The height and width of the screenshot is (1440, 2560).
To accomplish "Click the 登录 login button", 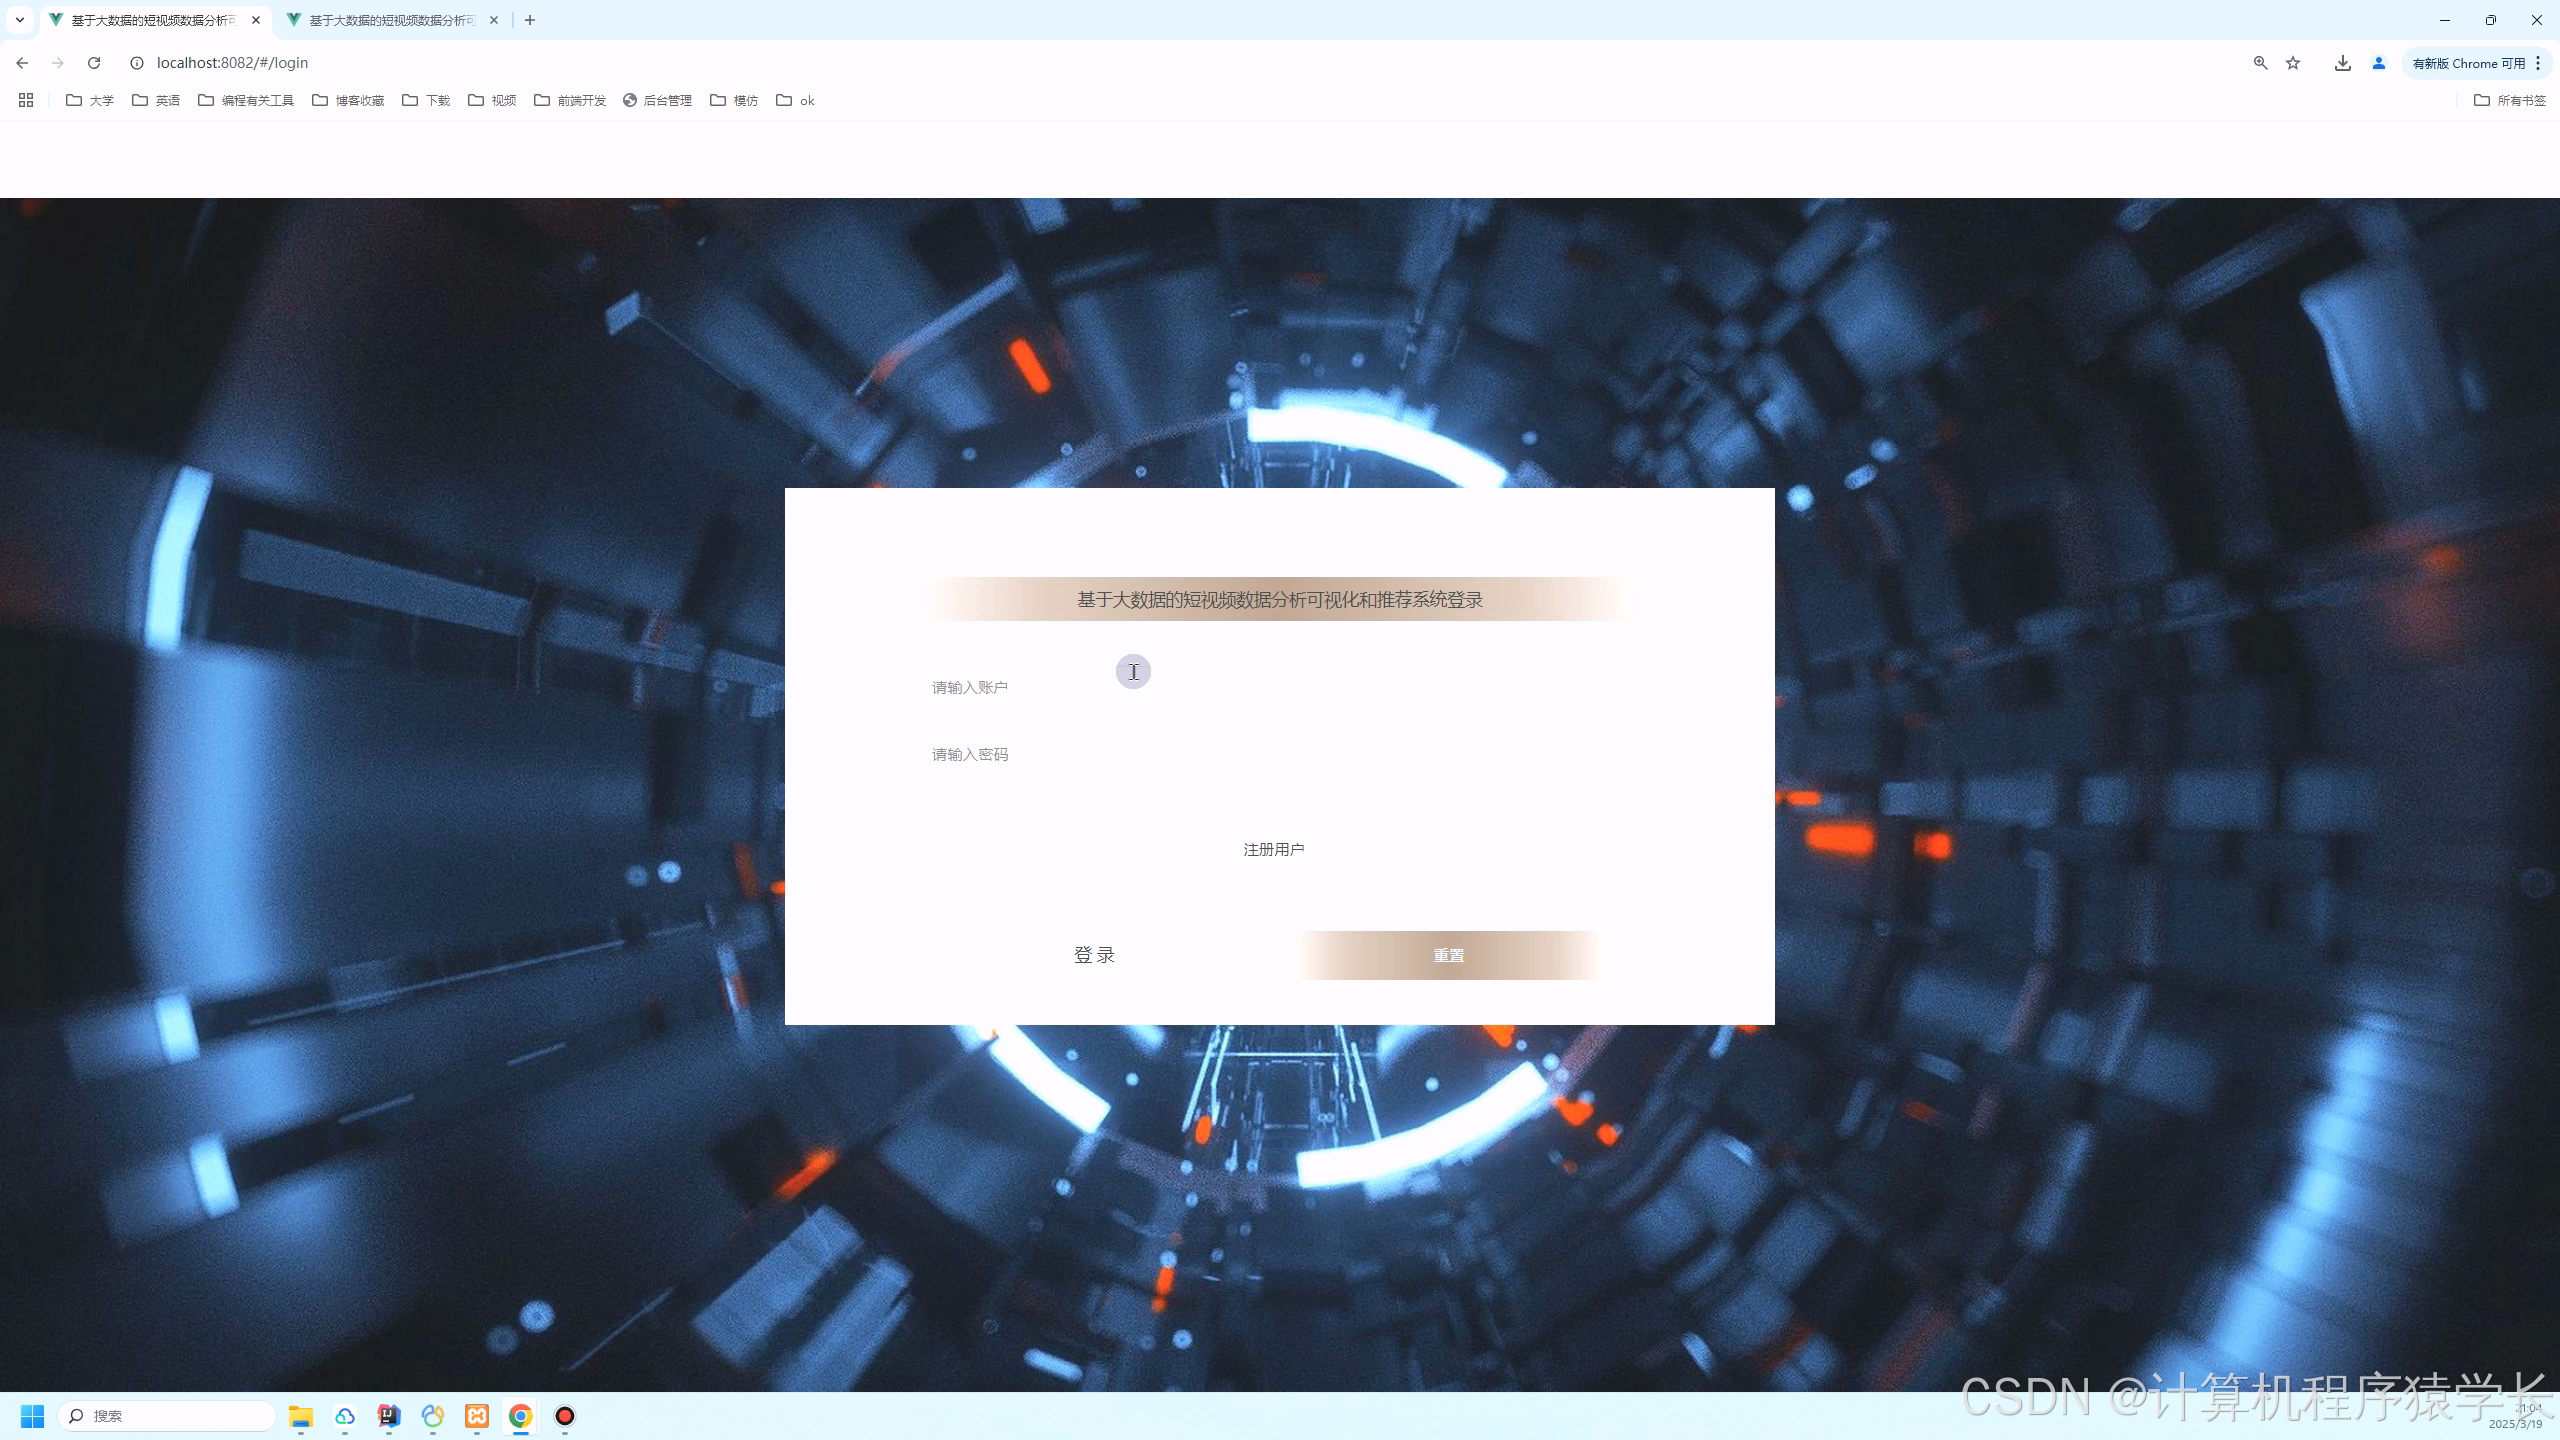I will [1094, 955].
